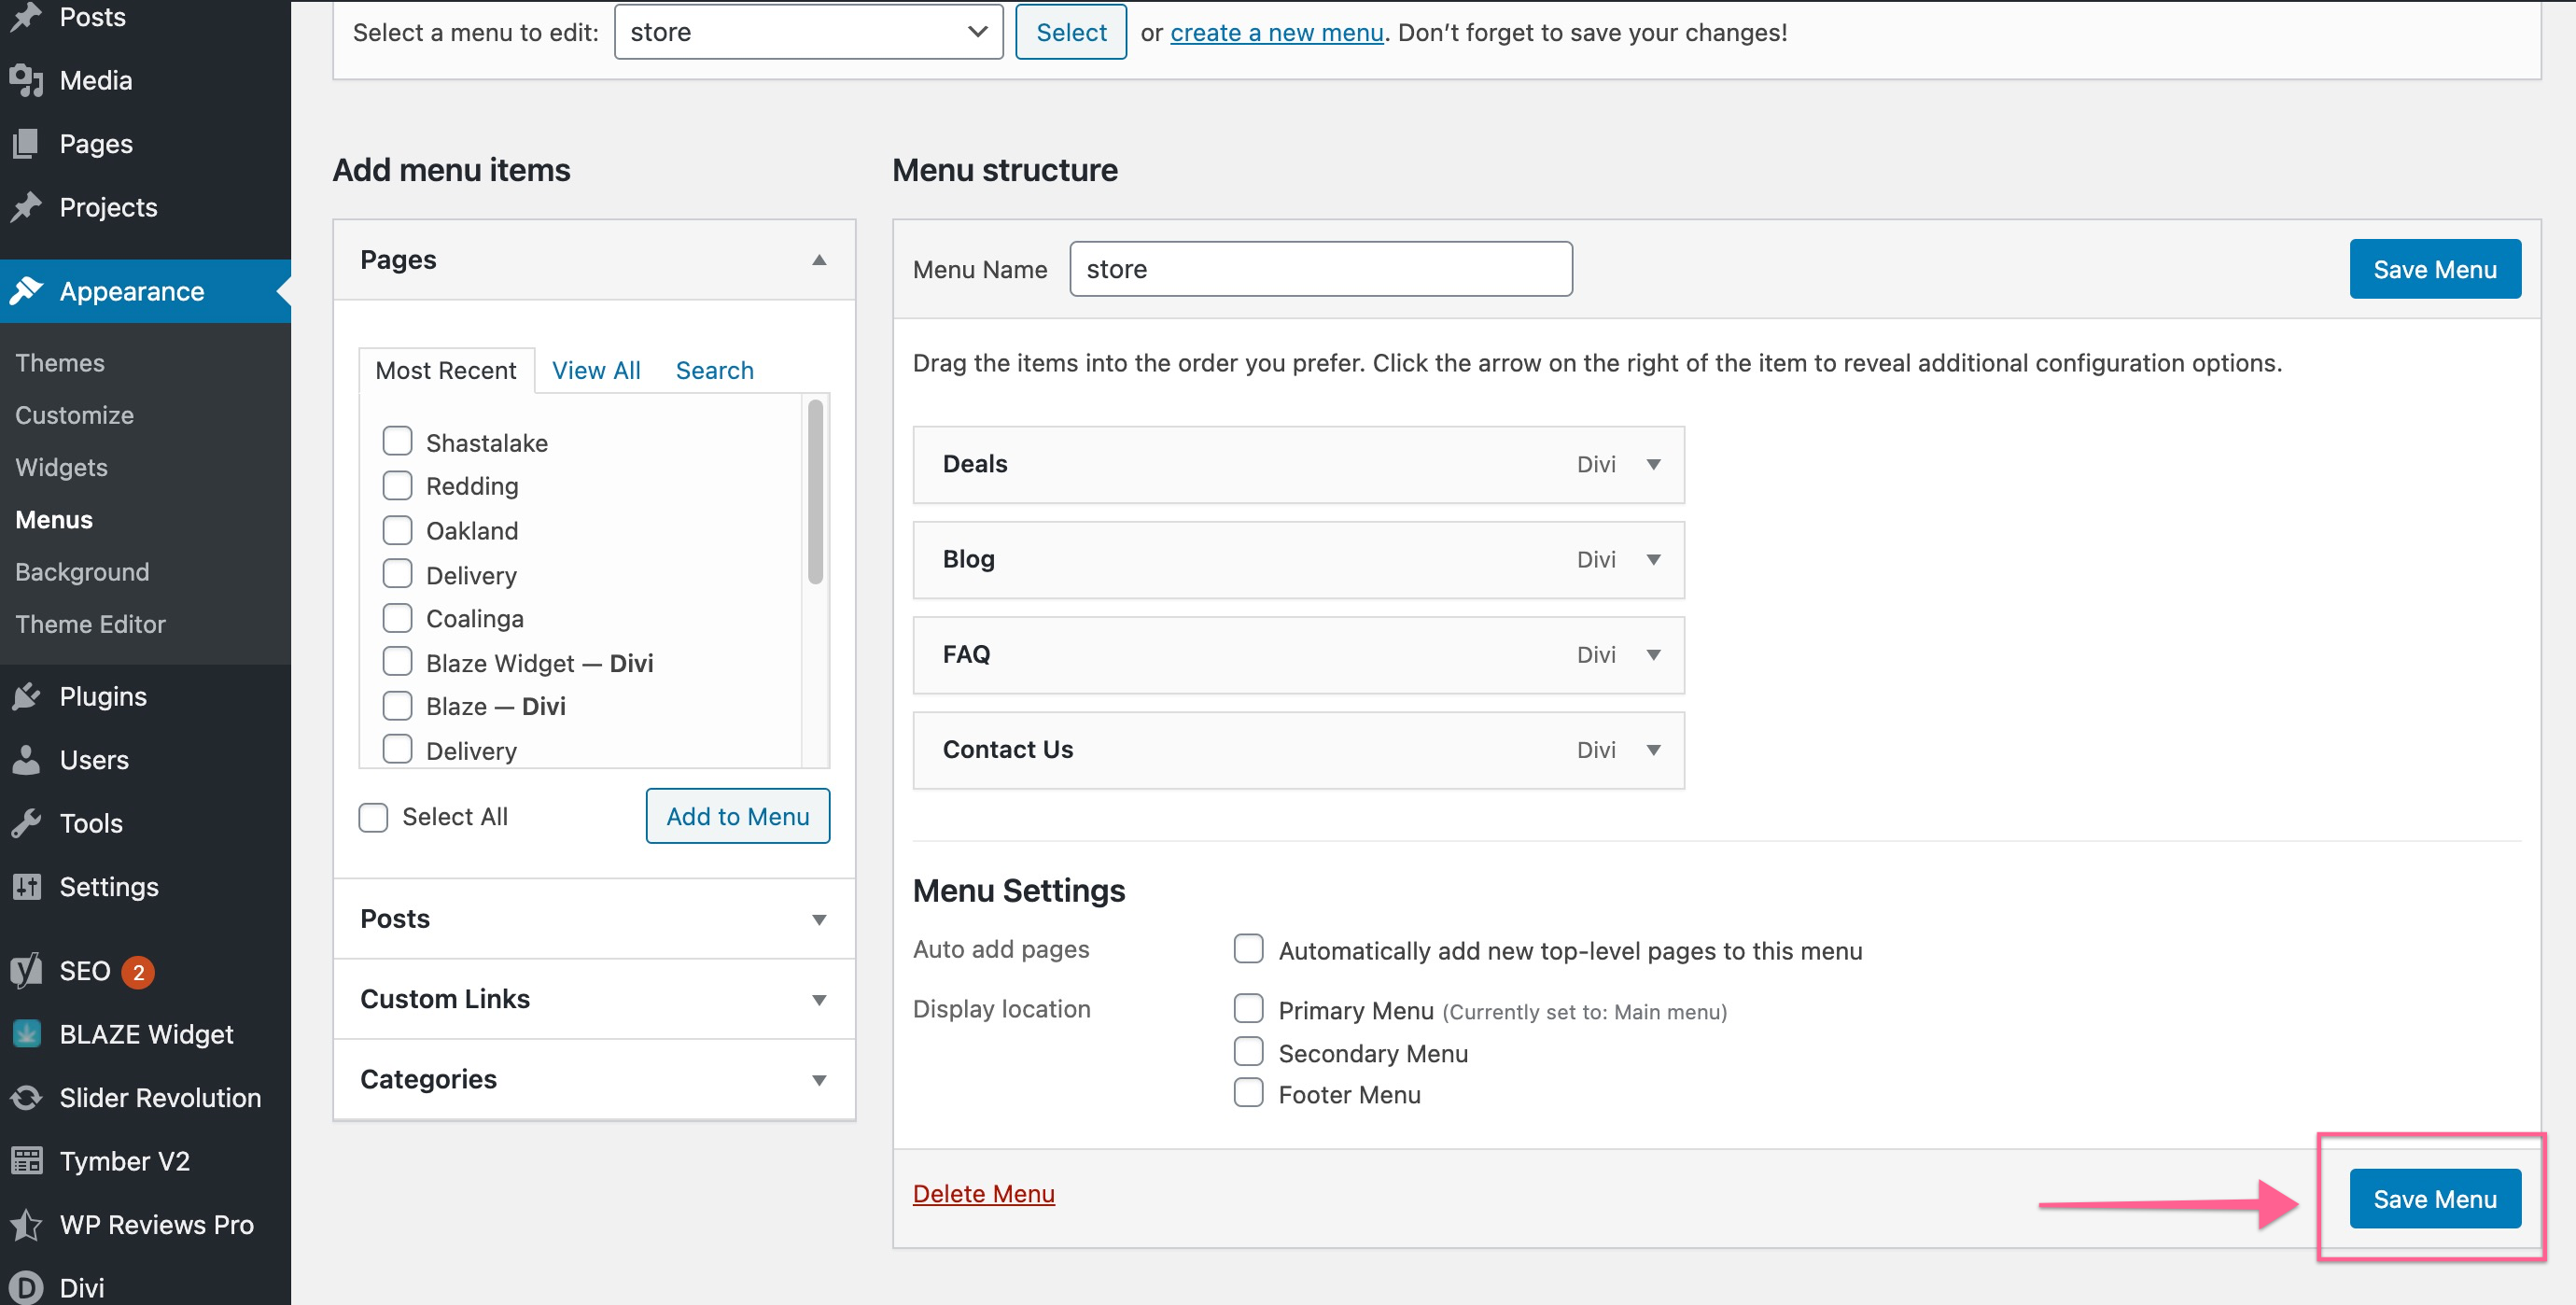The height and width of the screenshot is (1305, 2576).
Task: Click the 'create a new menu' link
Action: [1276, 32]
